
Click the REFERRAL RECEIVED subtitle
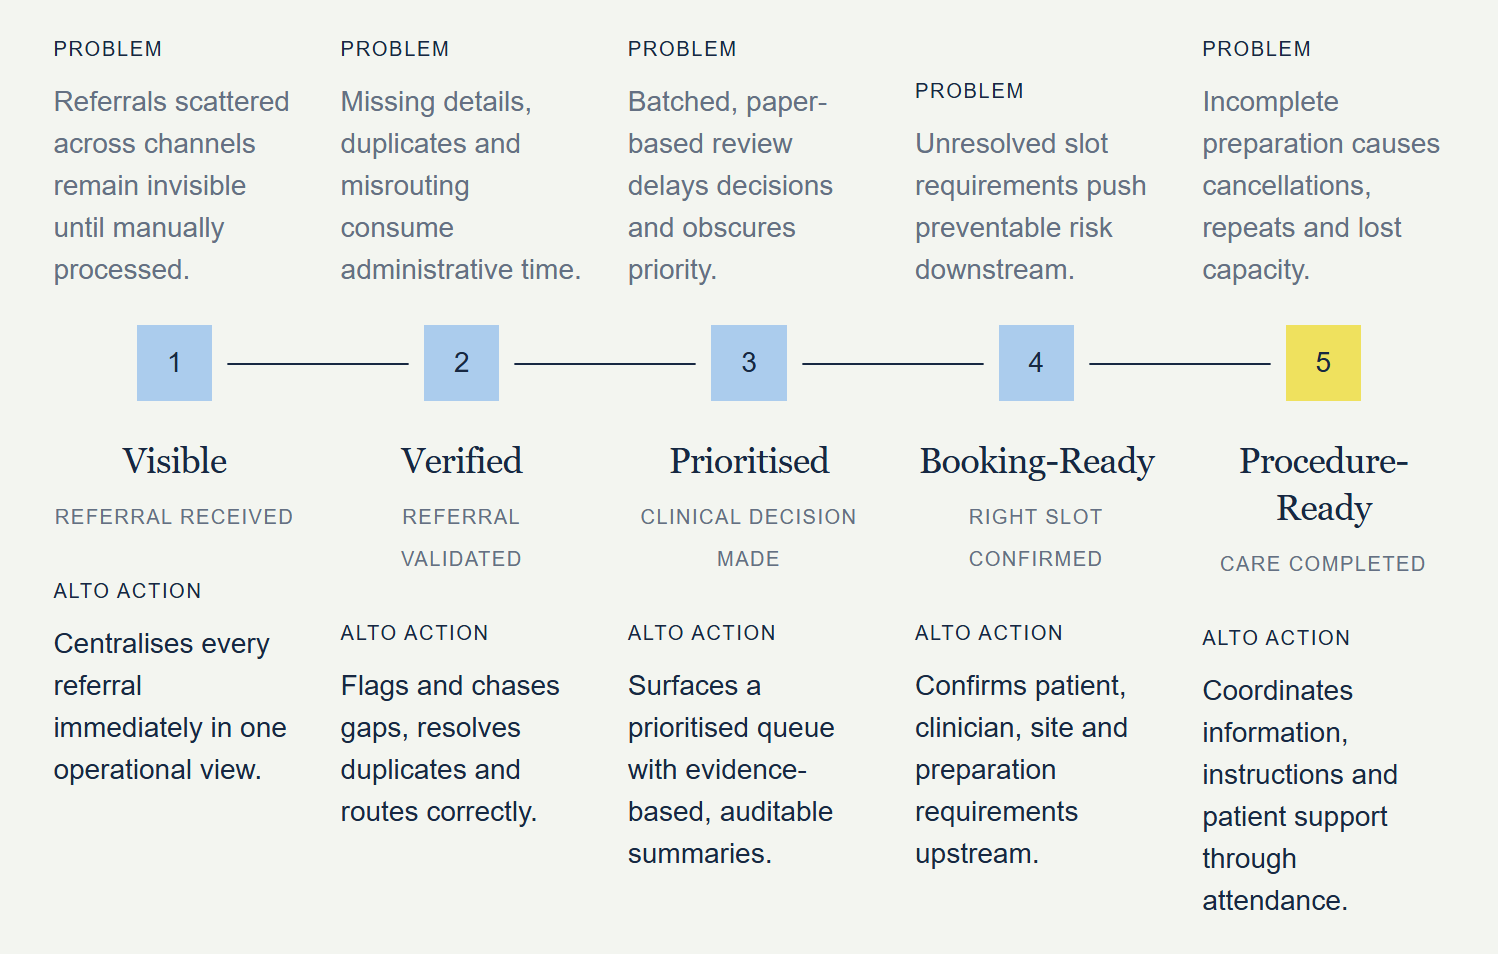[x=174, y=517]
